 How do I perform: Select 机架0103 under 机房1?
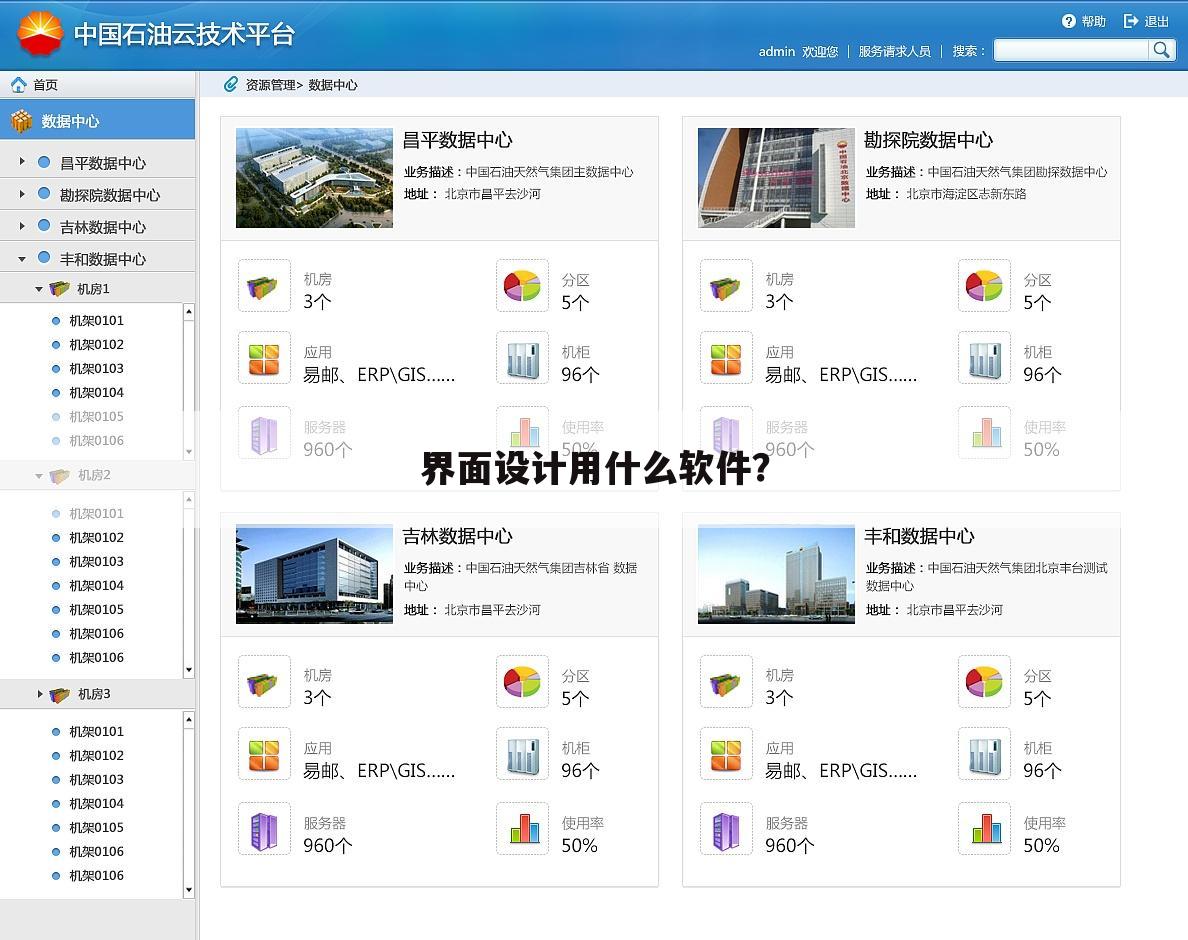click(96, 368)
